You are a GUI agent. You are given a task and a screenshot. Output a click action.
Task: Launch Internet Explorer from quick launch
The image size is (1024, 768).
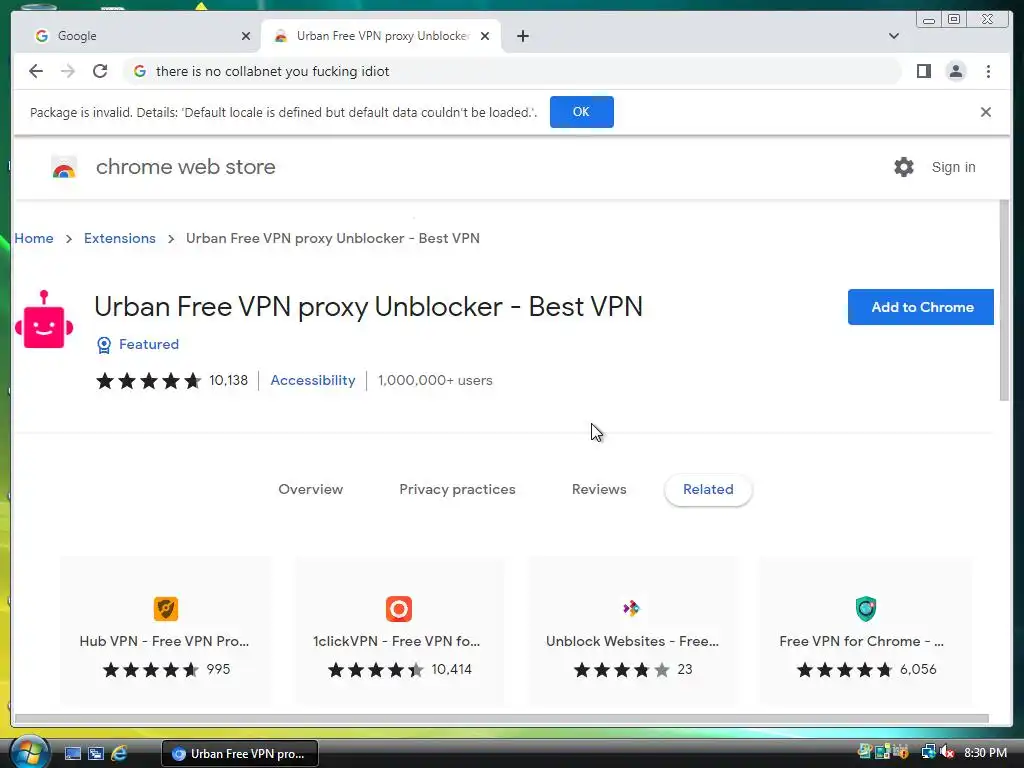tap(119, 754)
